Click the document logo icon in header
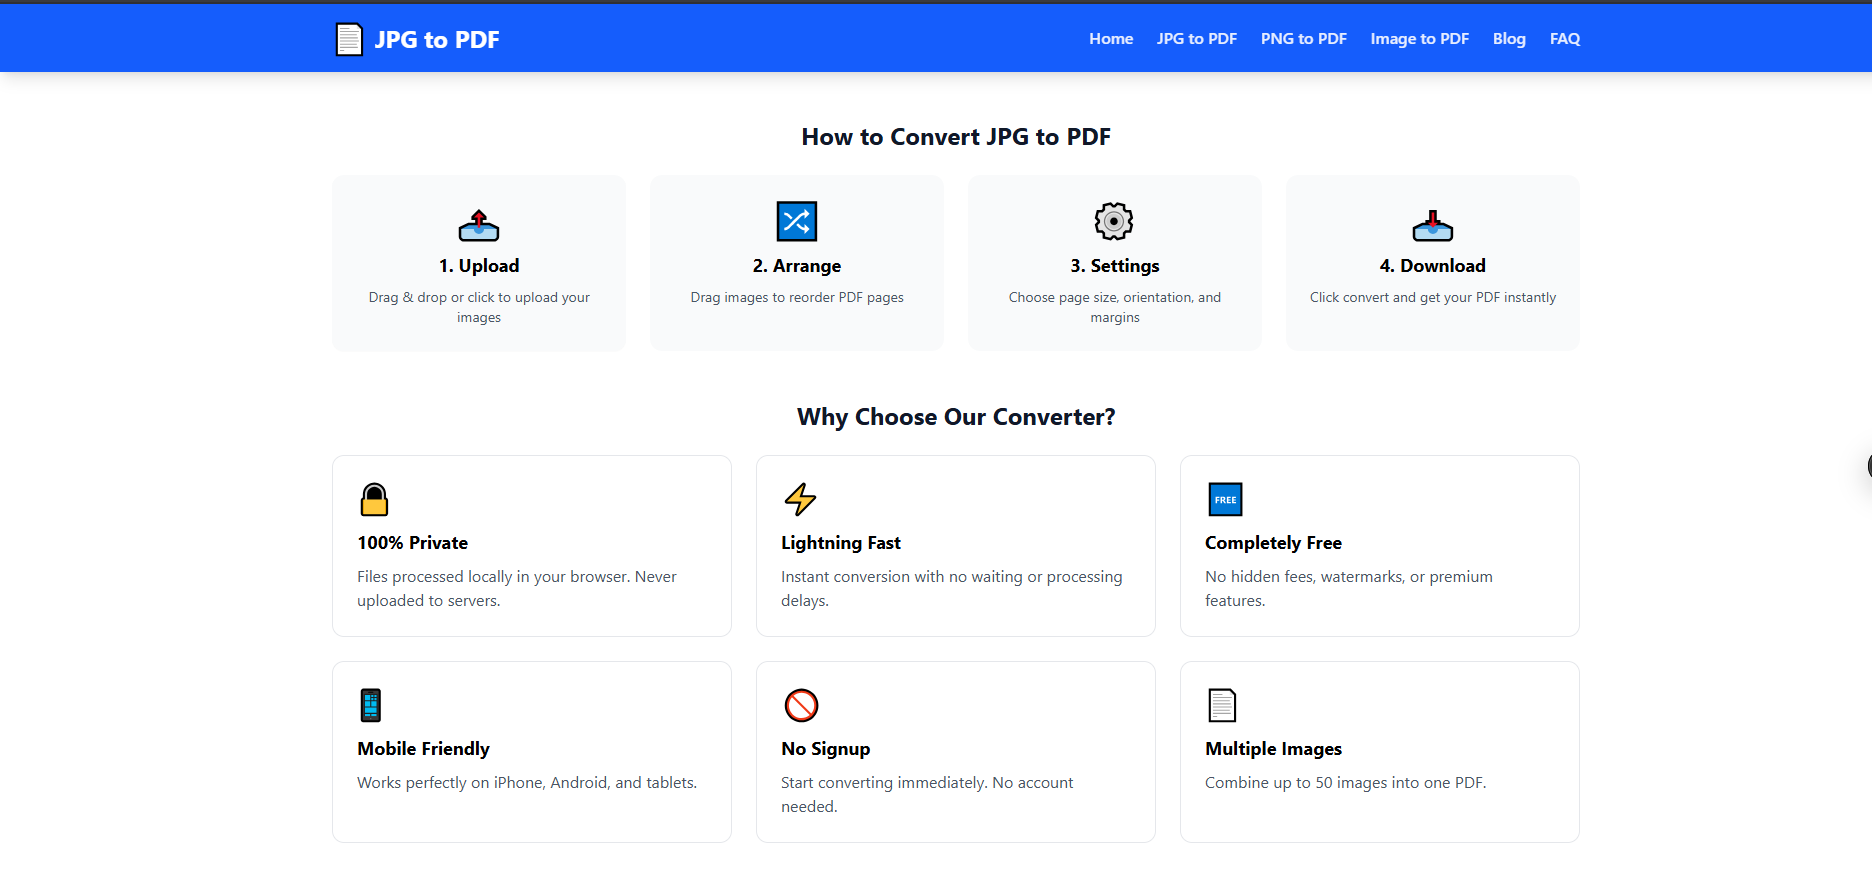 (349, 39)
